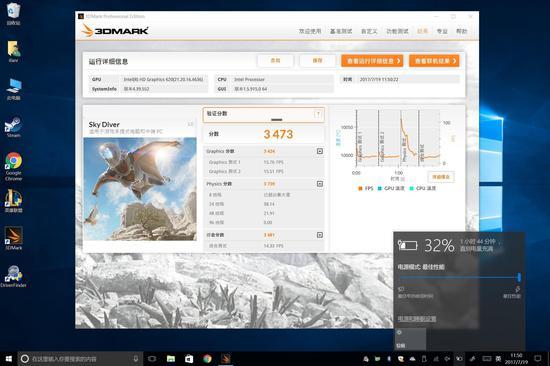Collapse the Physics score section
Image resolution: width=550 pixels, height=366 pixels.
click(320, 184)
